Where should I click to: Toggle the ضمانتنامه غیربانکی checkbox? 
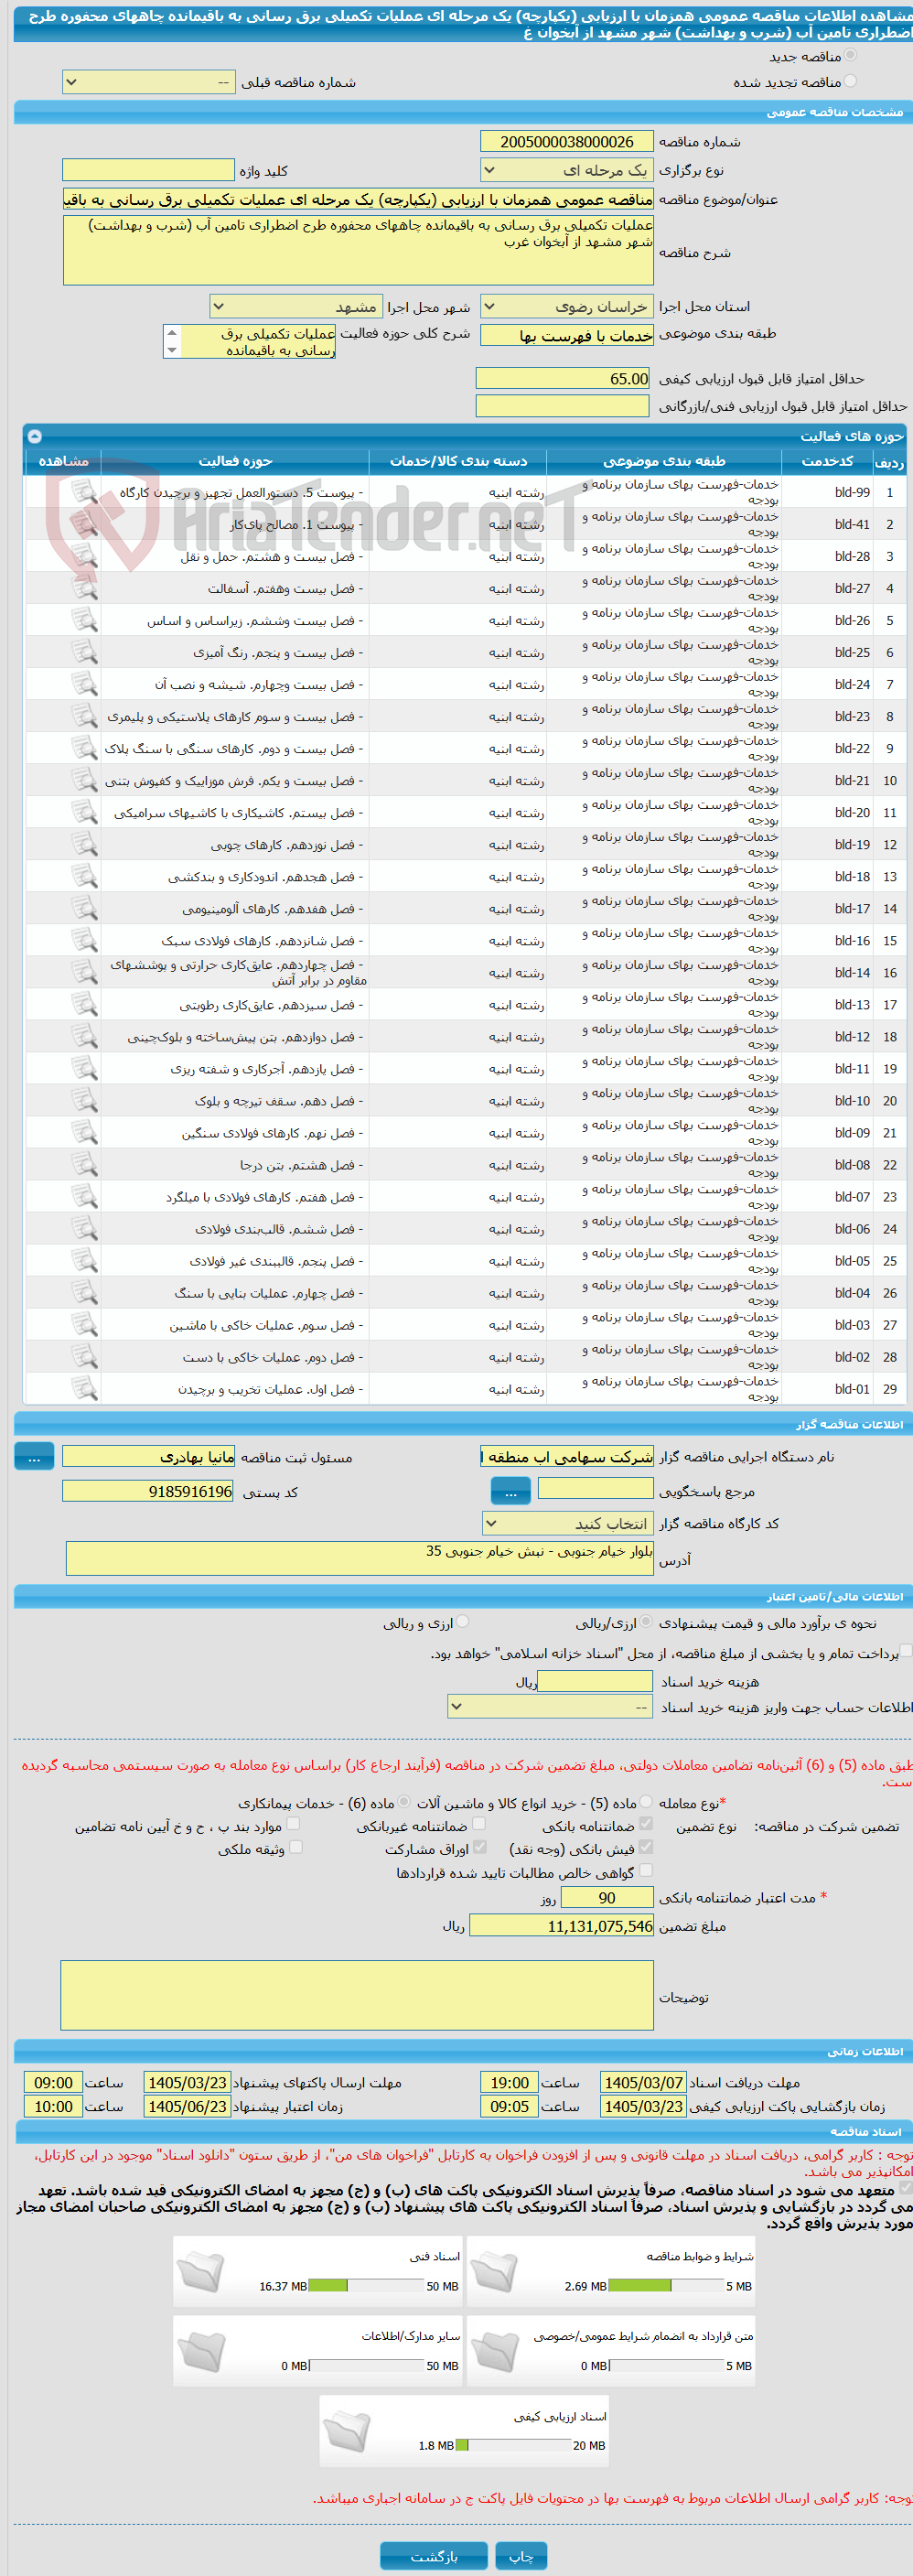pos(479,1824)
